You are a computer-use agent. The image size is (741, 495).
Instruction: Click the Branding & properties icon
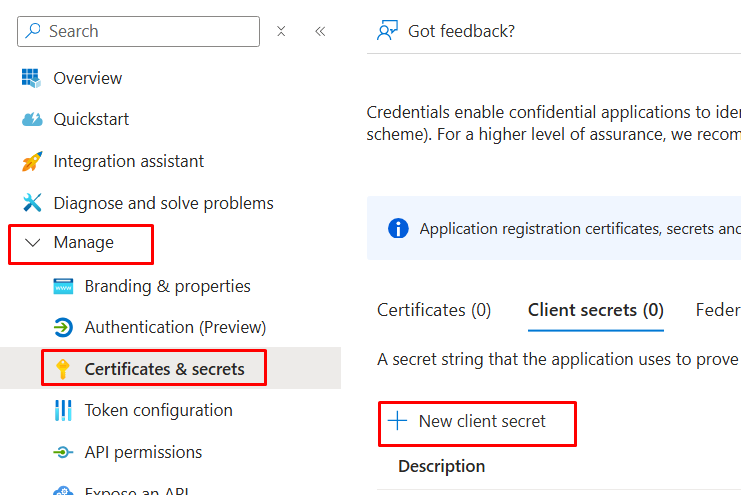(63, 286)
